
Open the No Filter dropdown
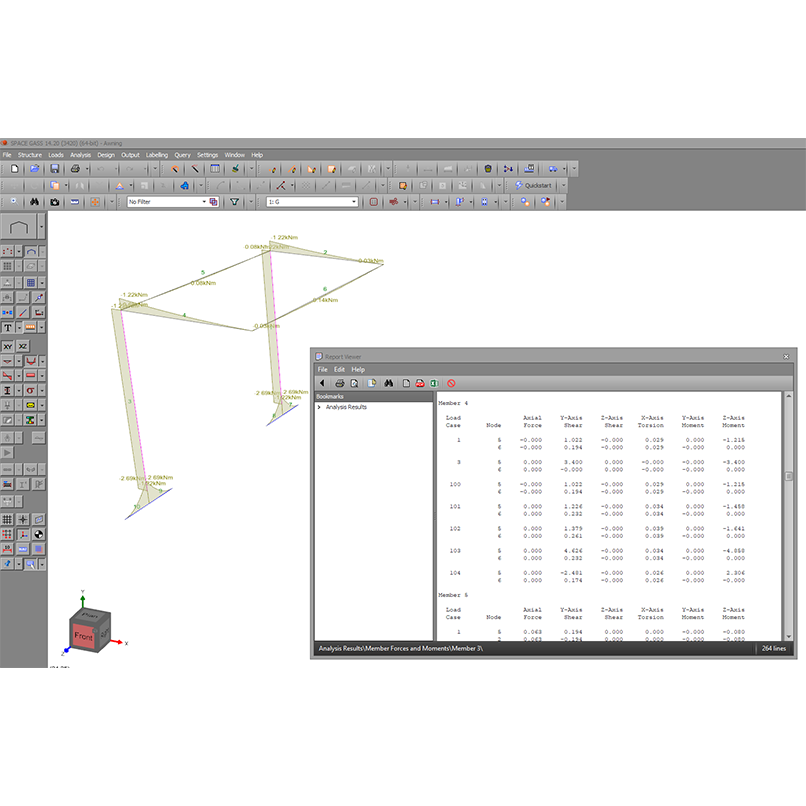click(204, 202)
